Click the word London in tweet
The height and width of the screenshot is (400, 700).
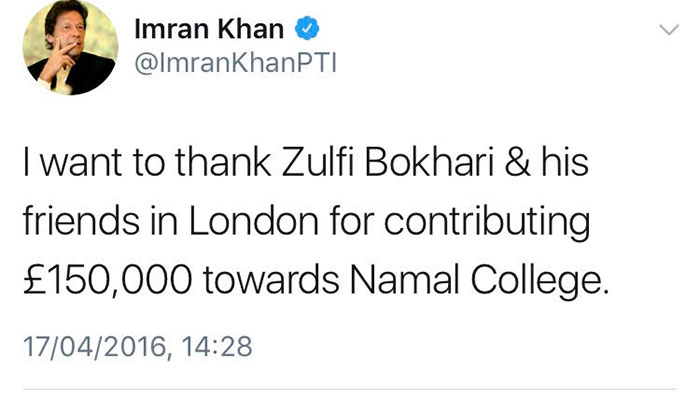[254, 221]
